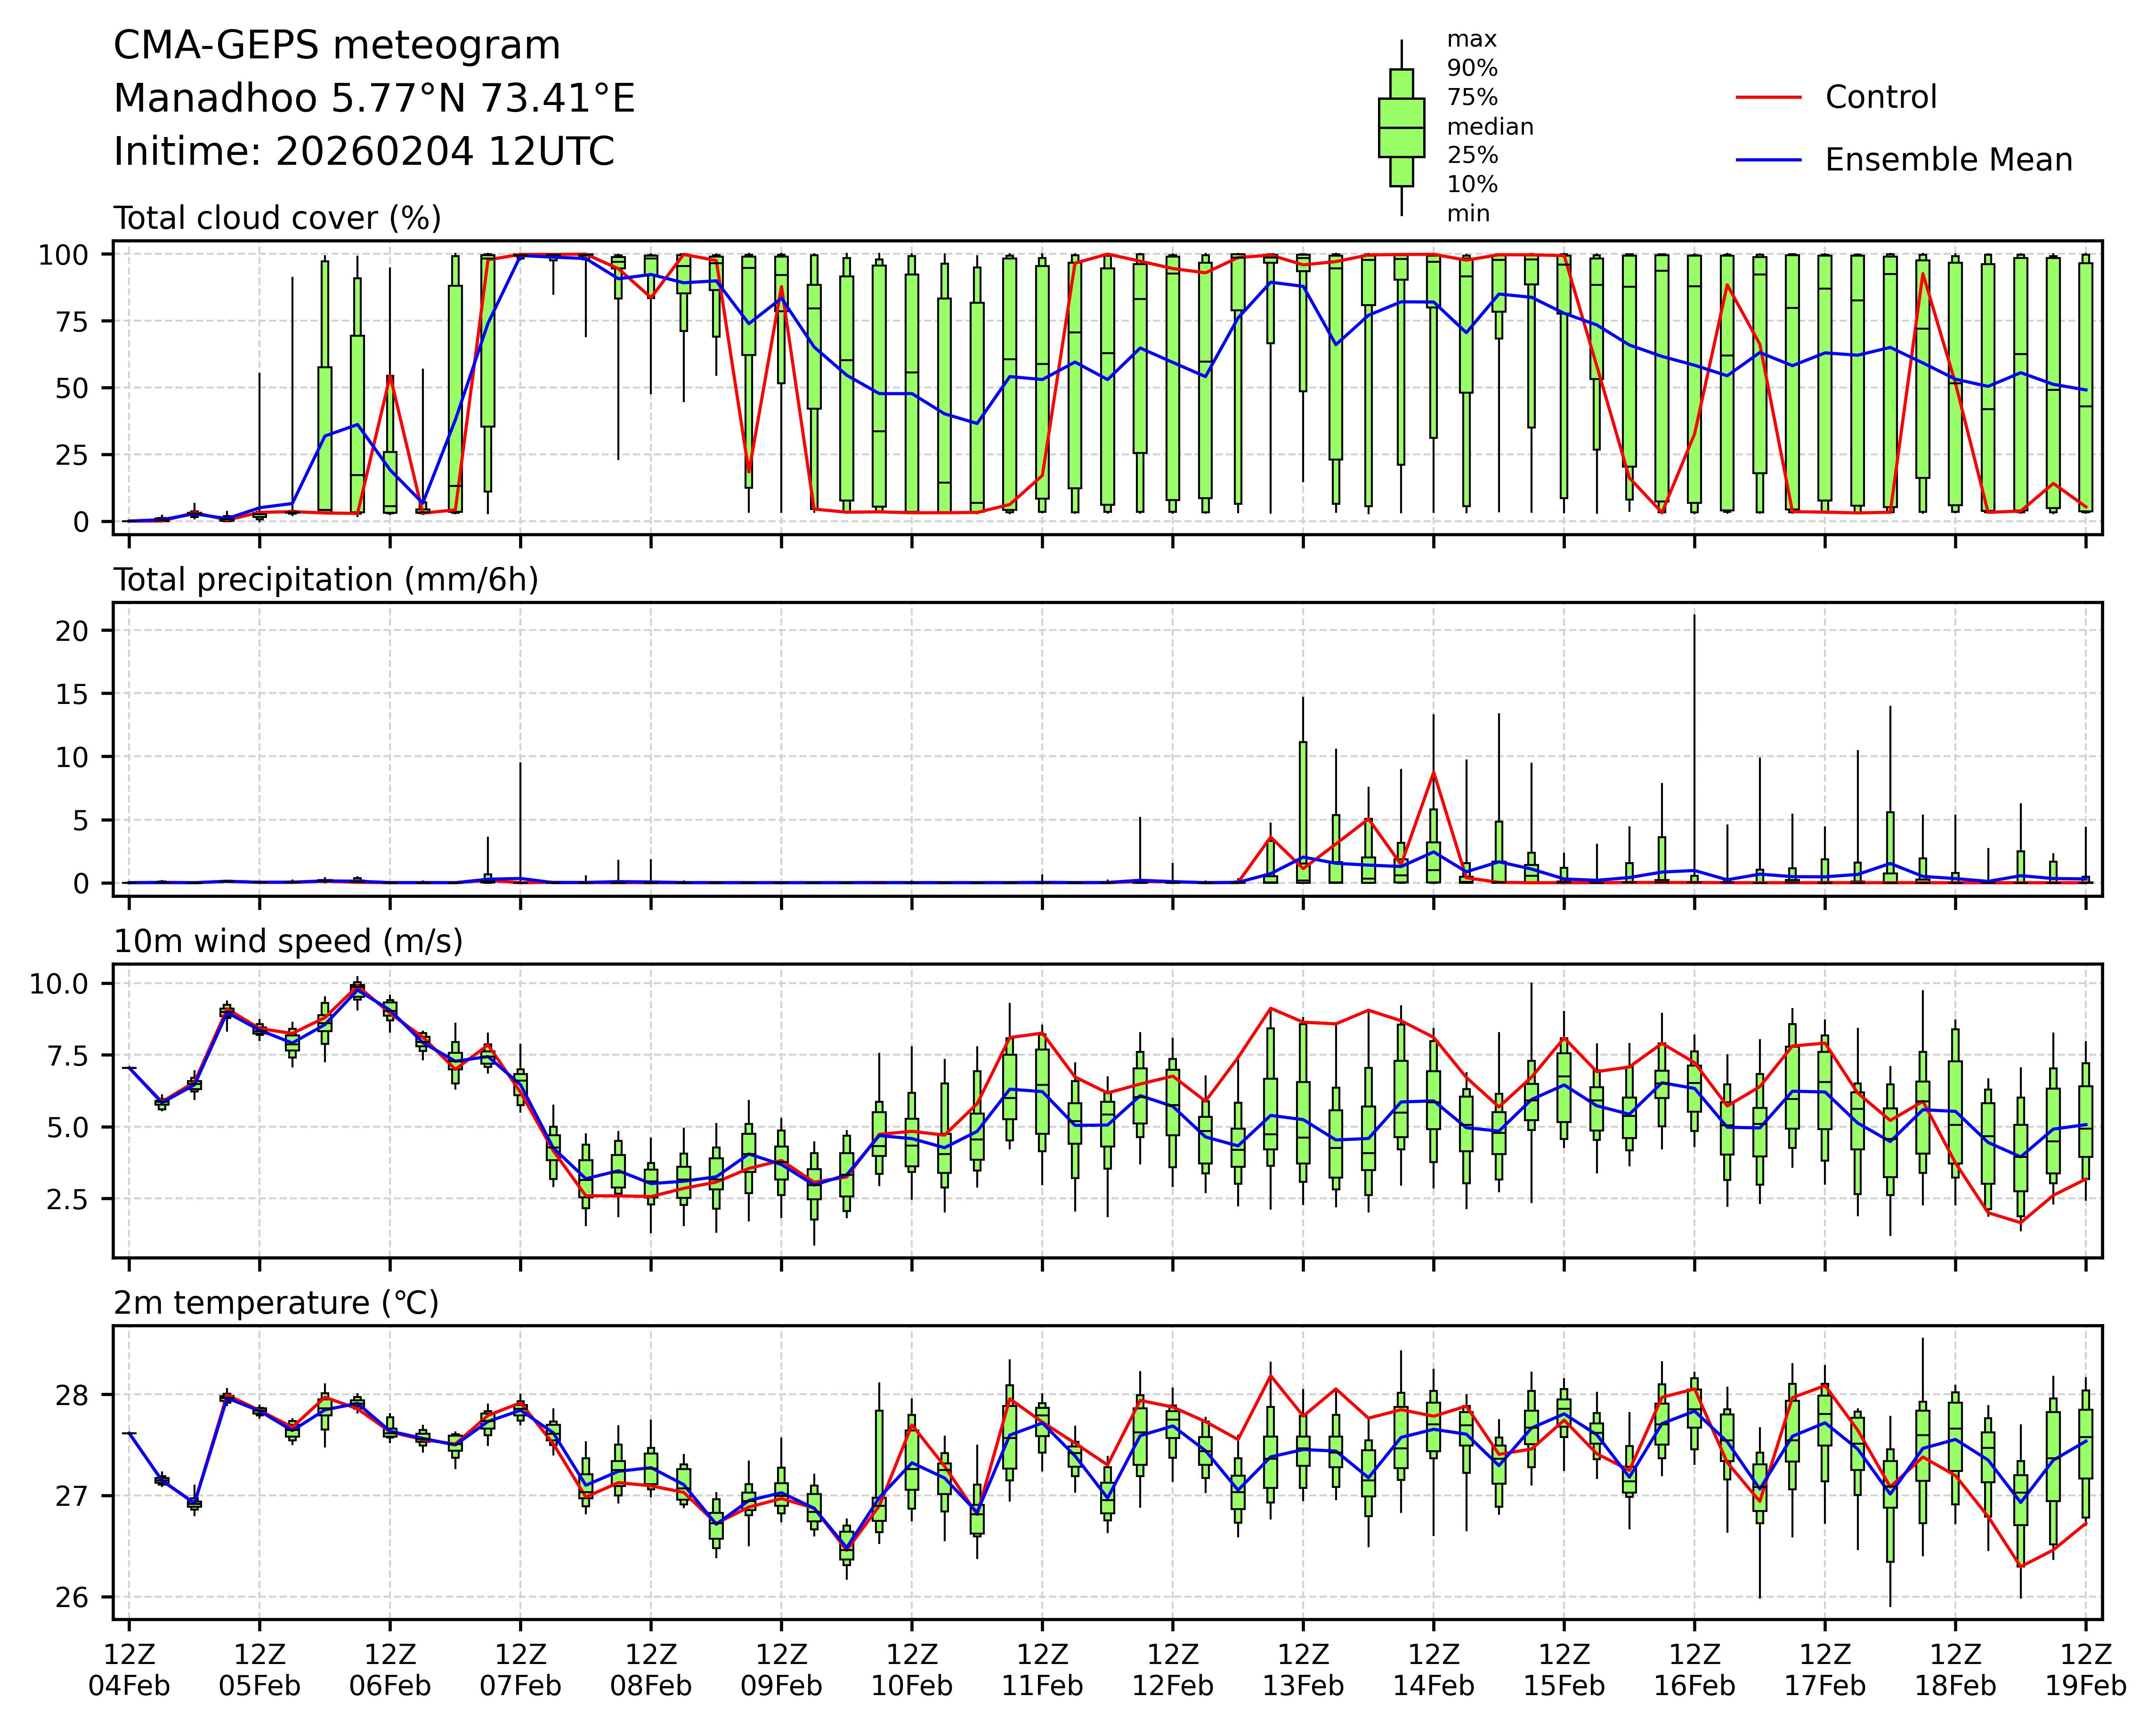Click the '10m wind speed (m/s)' panel title
Image resolution: width=2156 pixels, height=1729 pixels.
[x=288, y=941]
